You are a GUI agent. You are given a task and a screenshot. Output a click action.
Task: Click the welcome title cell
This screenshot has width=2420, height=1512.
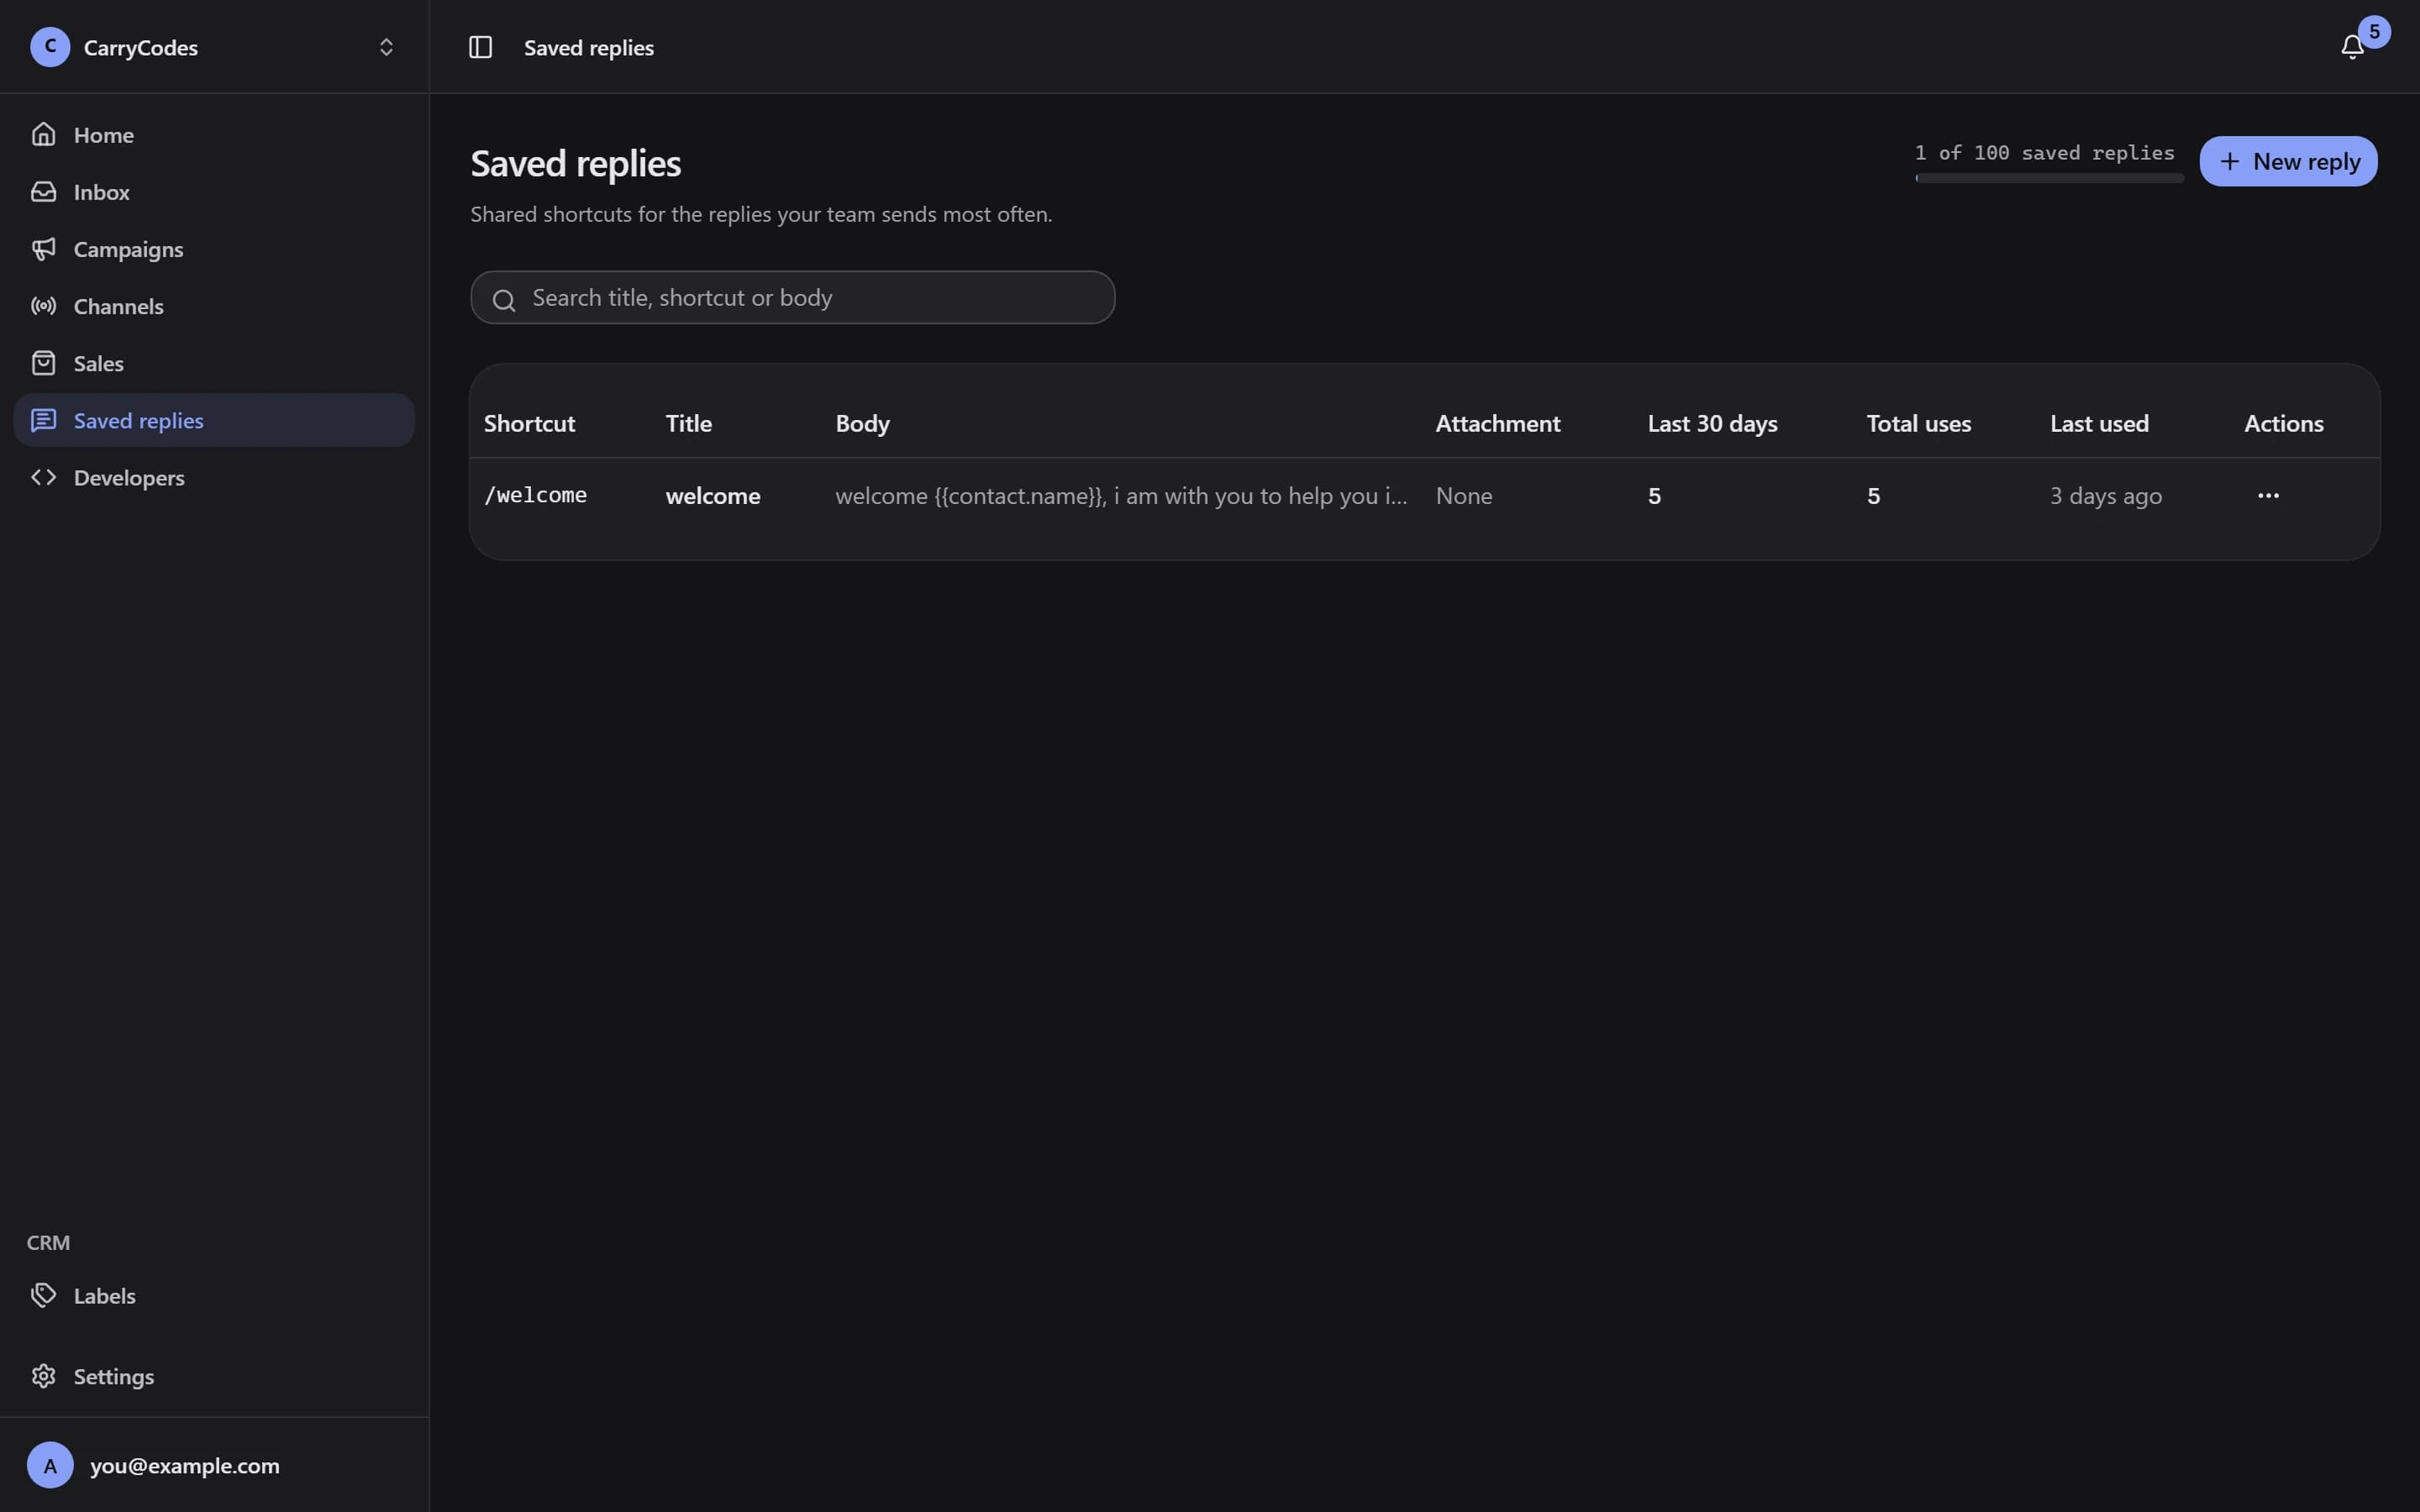click(713, 496)
